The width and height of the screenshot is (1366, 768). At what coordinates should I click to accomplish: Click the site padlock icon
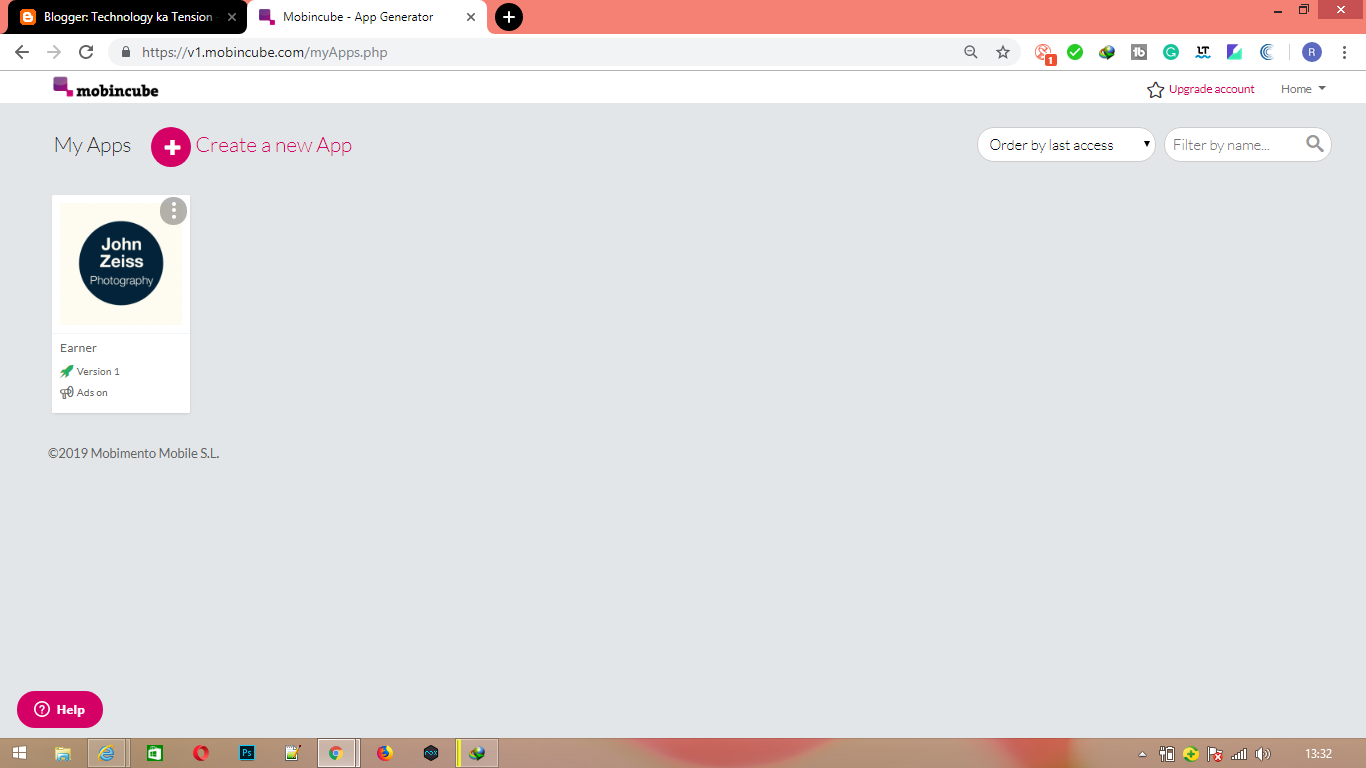coord(126,53)
